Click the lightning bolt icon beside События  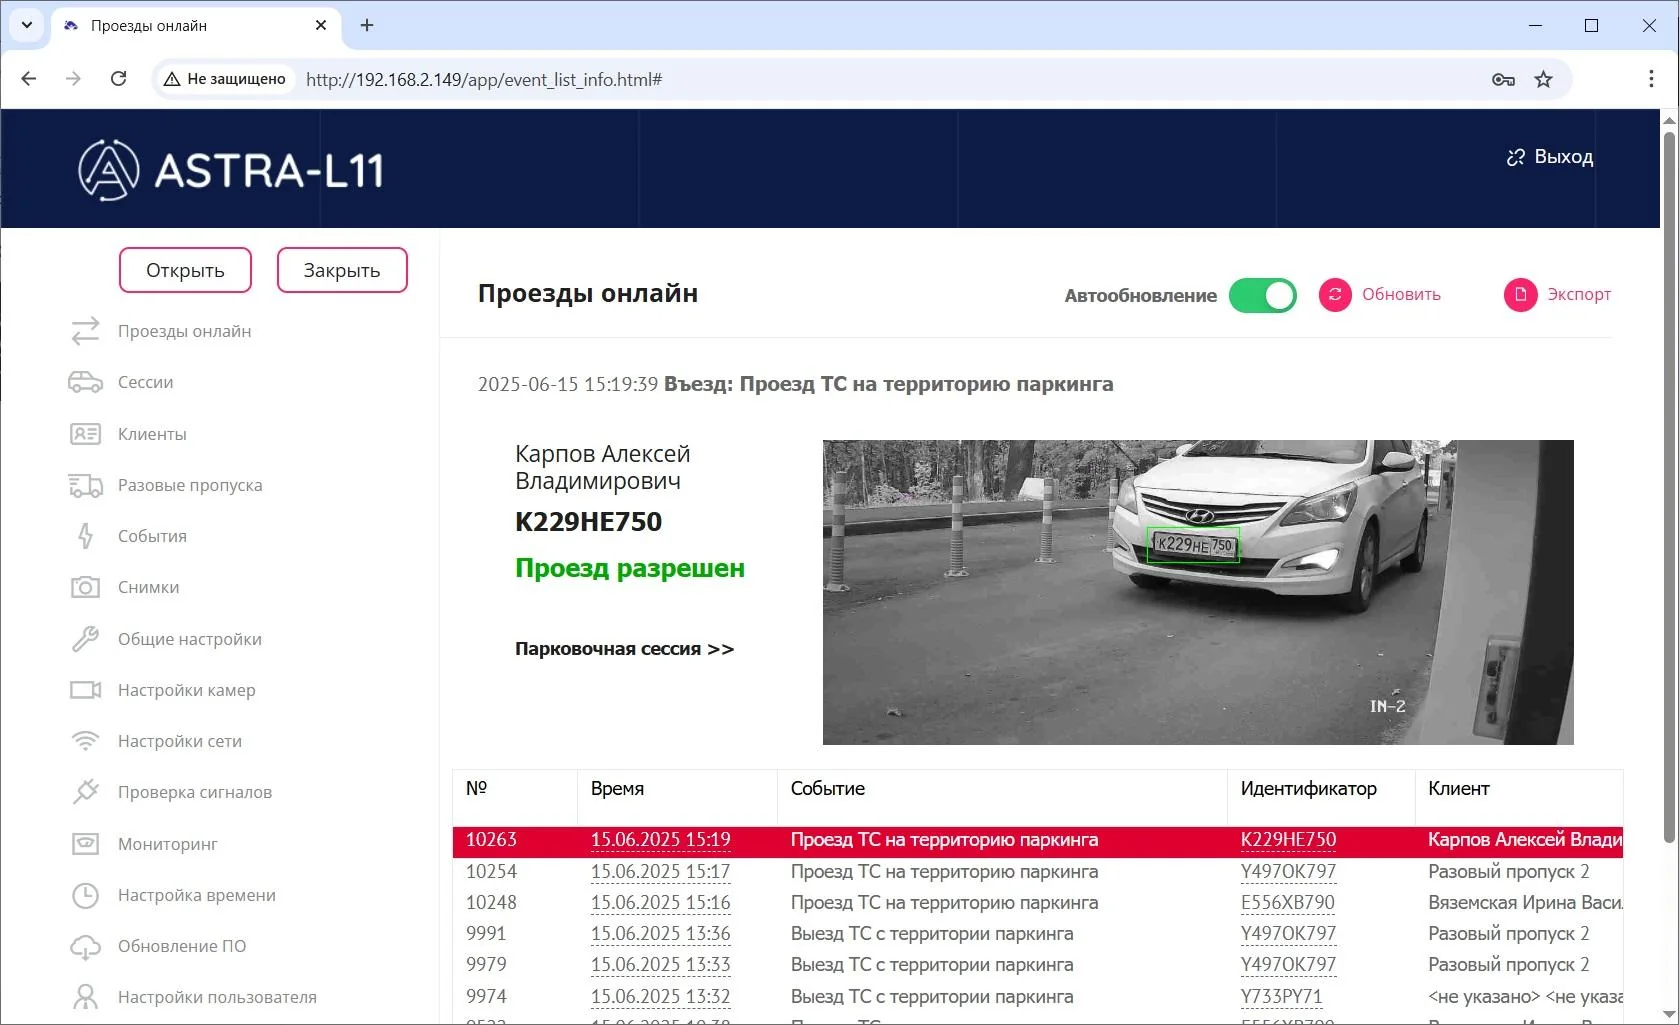(x=85, y=536)
